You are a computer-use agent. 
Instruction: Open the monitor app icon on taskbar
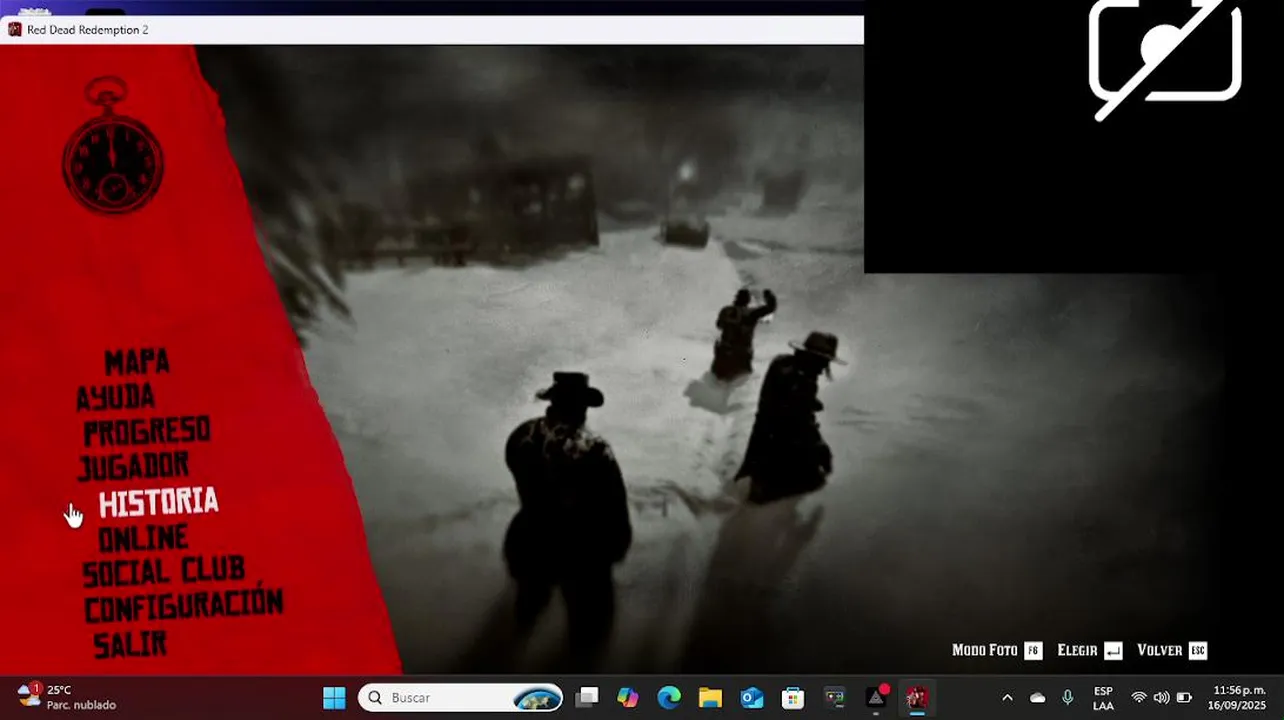point(834,697)
